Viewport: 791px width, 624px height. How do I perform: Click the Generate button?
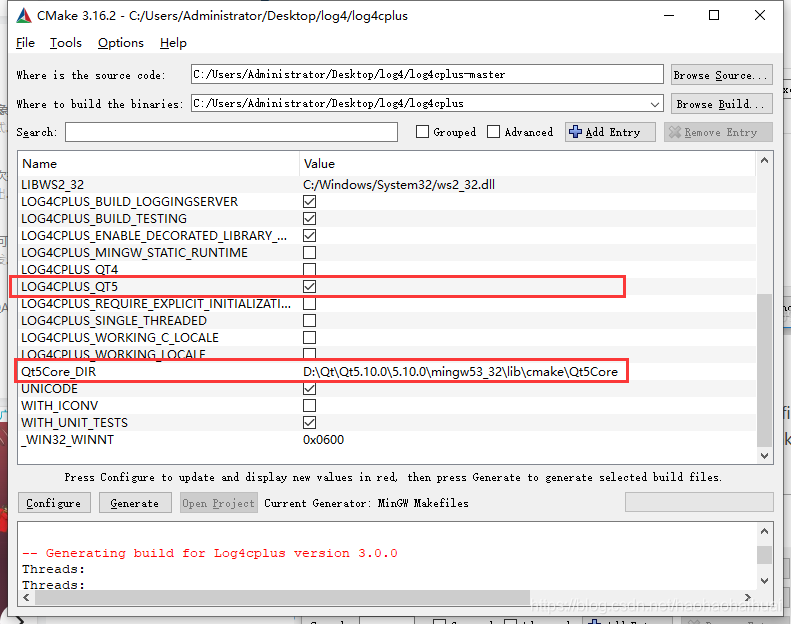(x=135, y=503)
